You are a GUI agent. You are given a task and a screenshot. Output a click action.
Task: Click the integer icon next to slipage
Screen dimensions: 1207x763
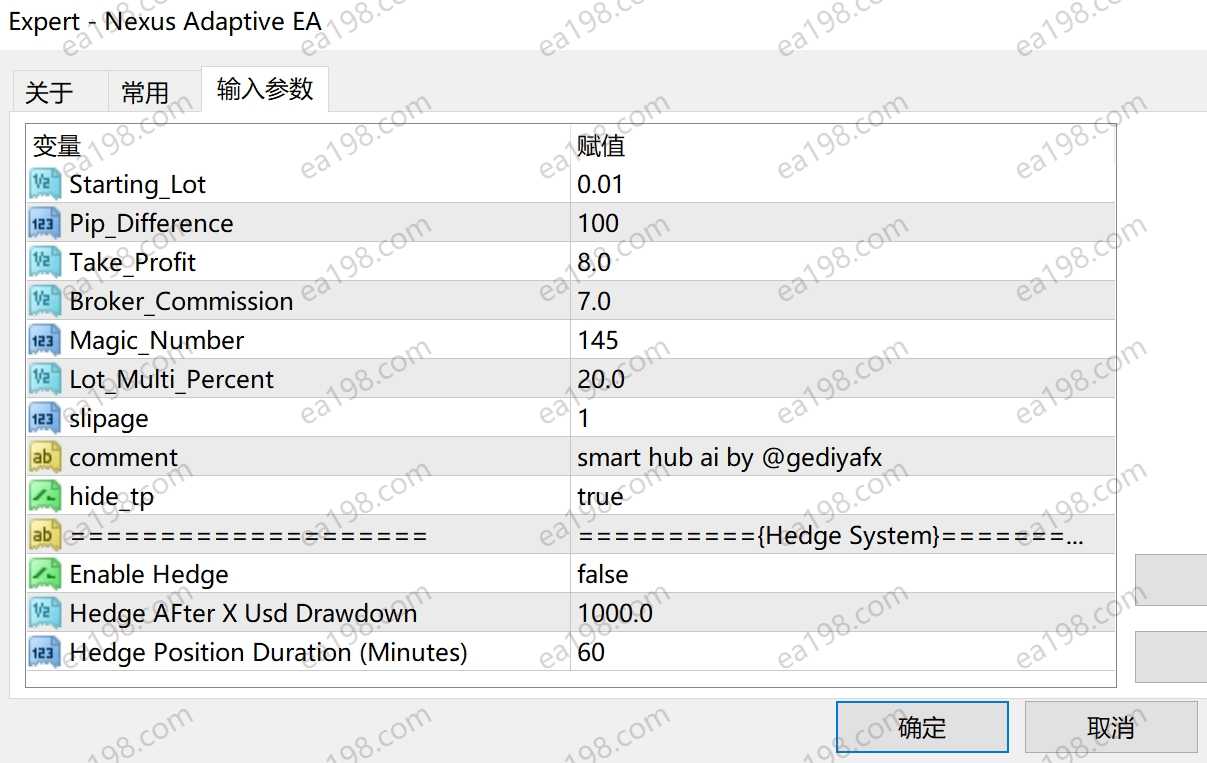pyautogui.click(x=46, y=418)
